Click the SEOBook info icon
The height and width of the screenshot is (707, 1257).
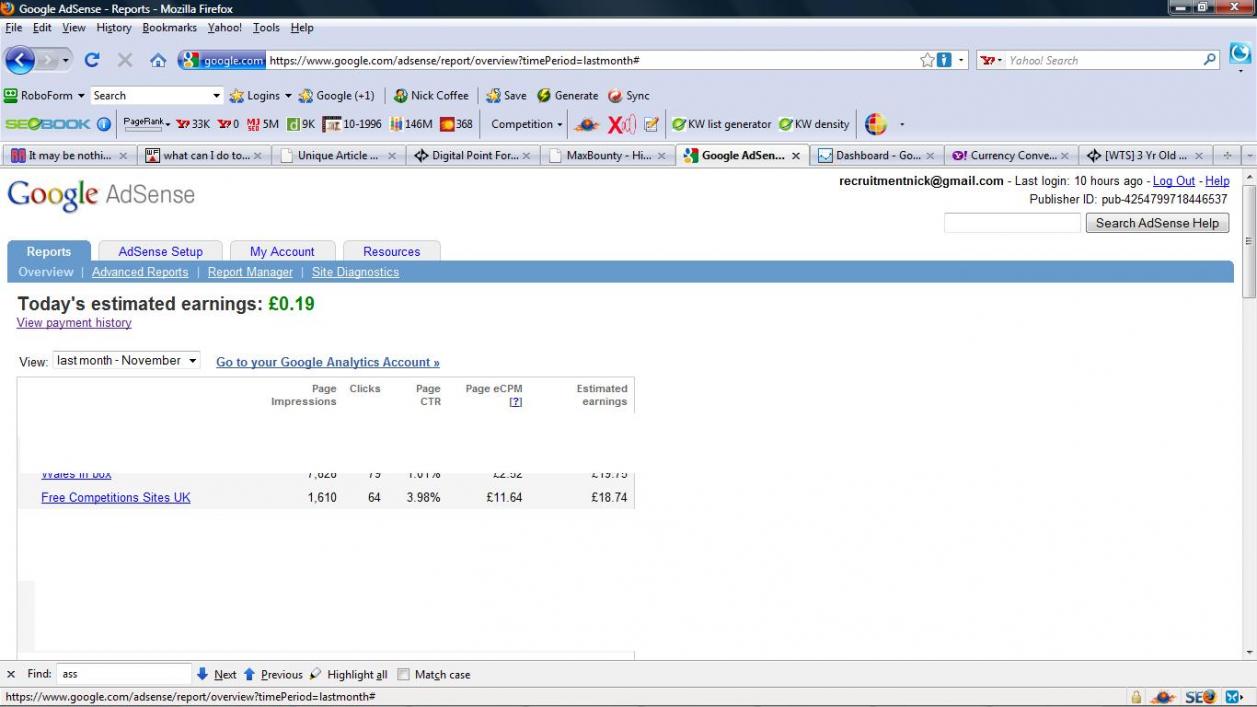(x=104, y=125)
